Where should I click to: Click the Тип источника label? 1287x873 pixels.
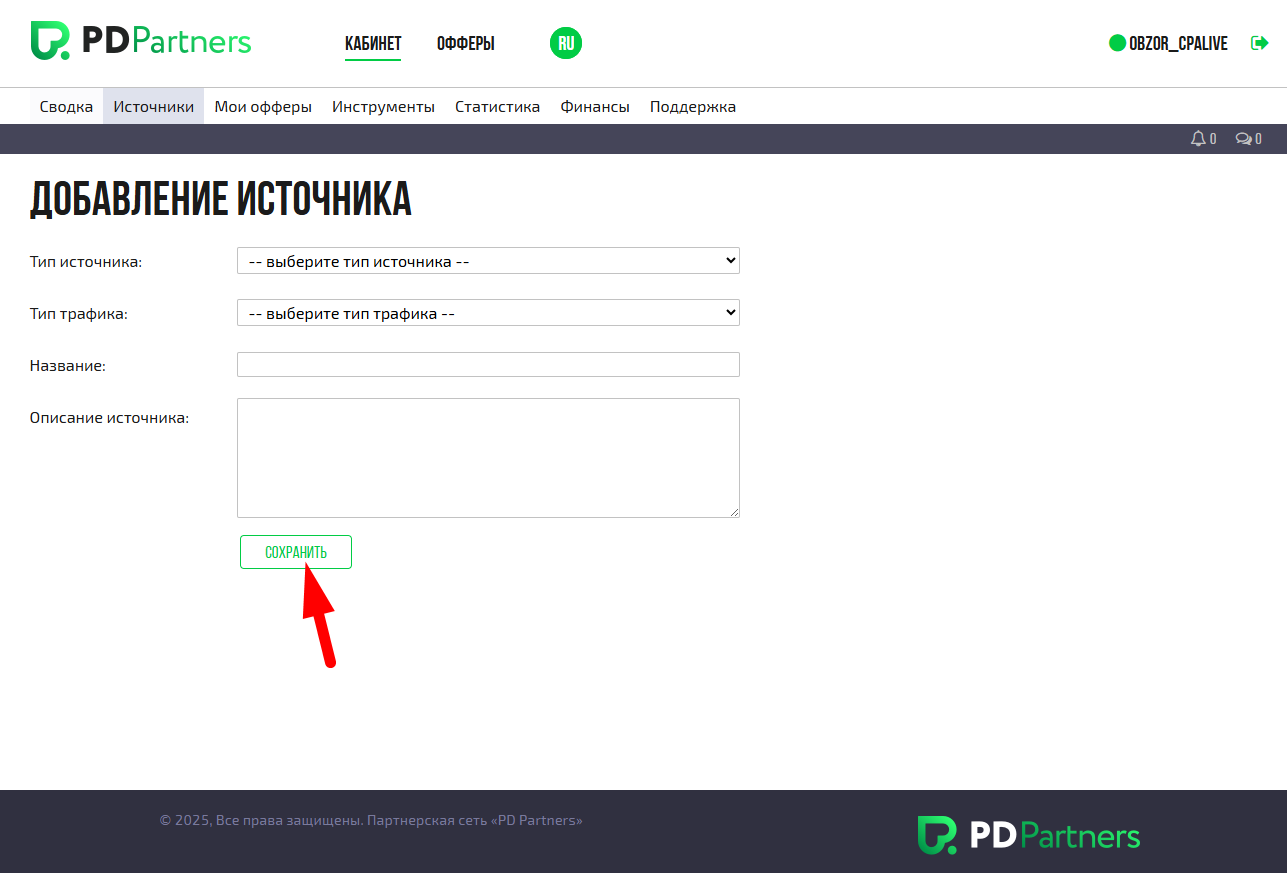click(86, 261)
